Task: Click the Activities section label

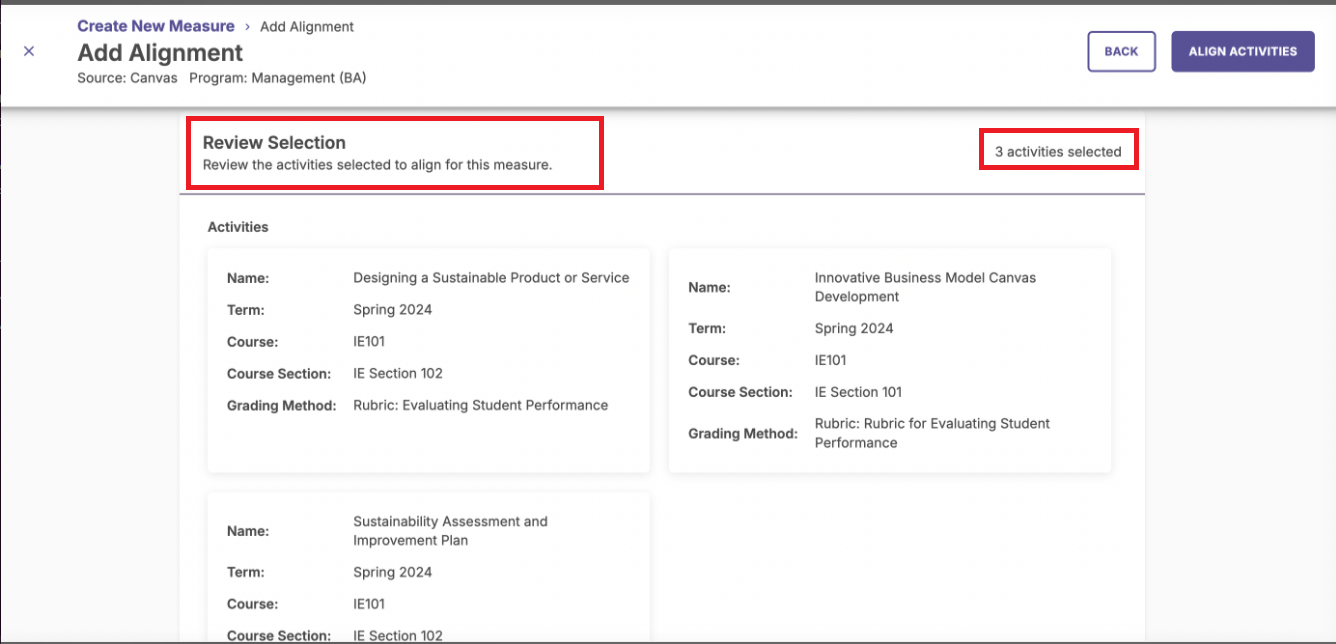Action: click(238, 227)
